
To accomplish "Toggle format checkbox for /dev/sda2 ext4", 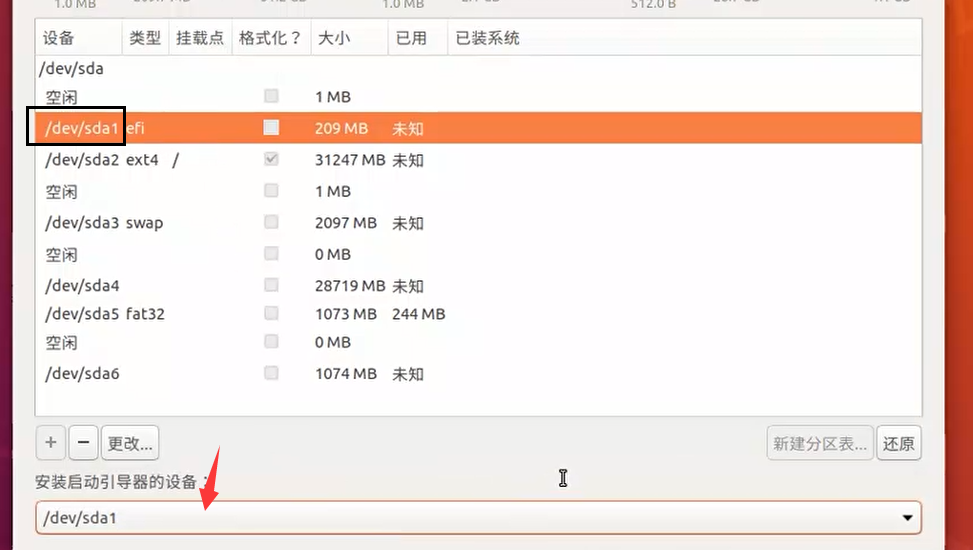I will [x=271, y=160].
